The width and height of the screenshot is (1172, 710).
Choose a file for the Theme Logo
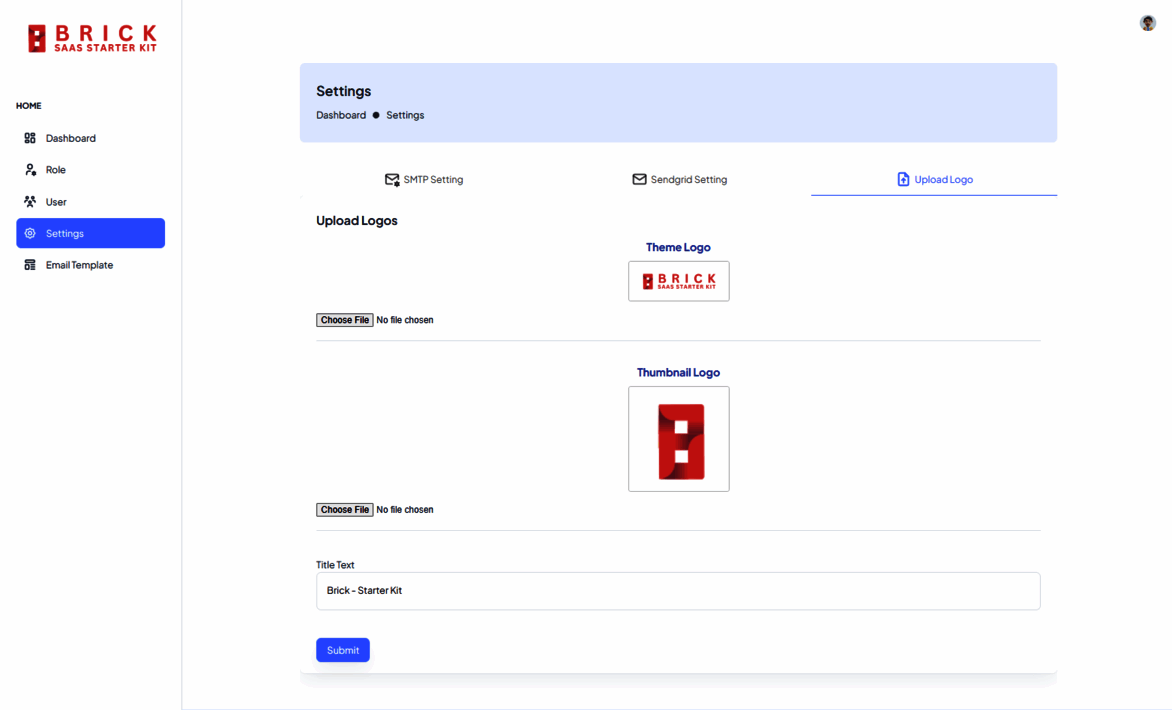click(345, 320)
